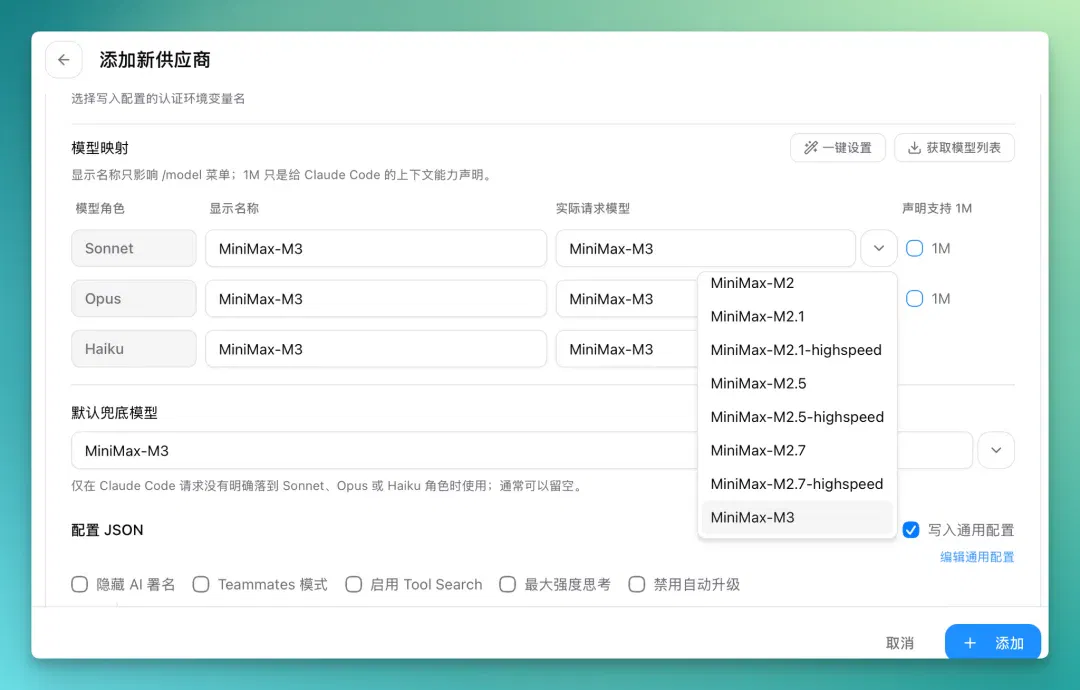The height and width of the screenshot is (690, 1080).
Task: Focus the Sonnet 实际请求模型 input
Action: [x=705, y=248]
